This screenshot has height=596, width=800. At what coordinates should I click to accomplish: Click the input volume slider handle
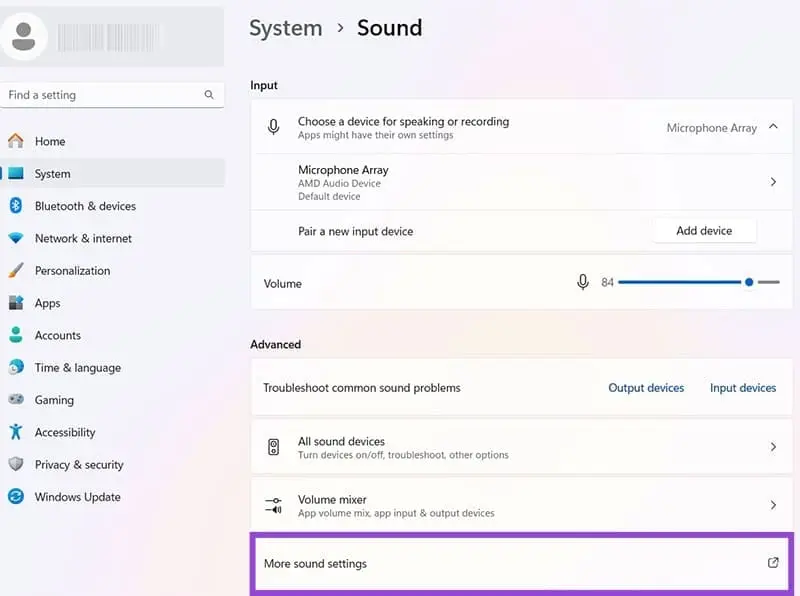click(x=749, y=282)
